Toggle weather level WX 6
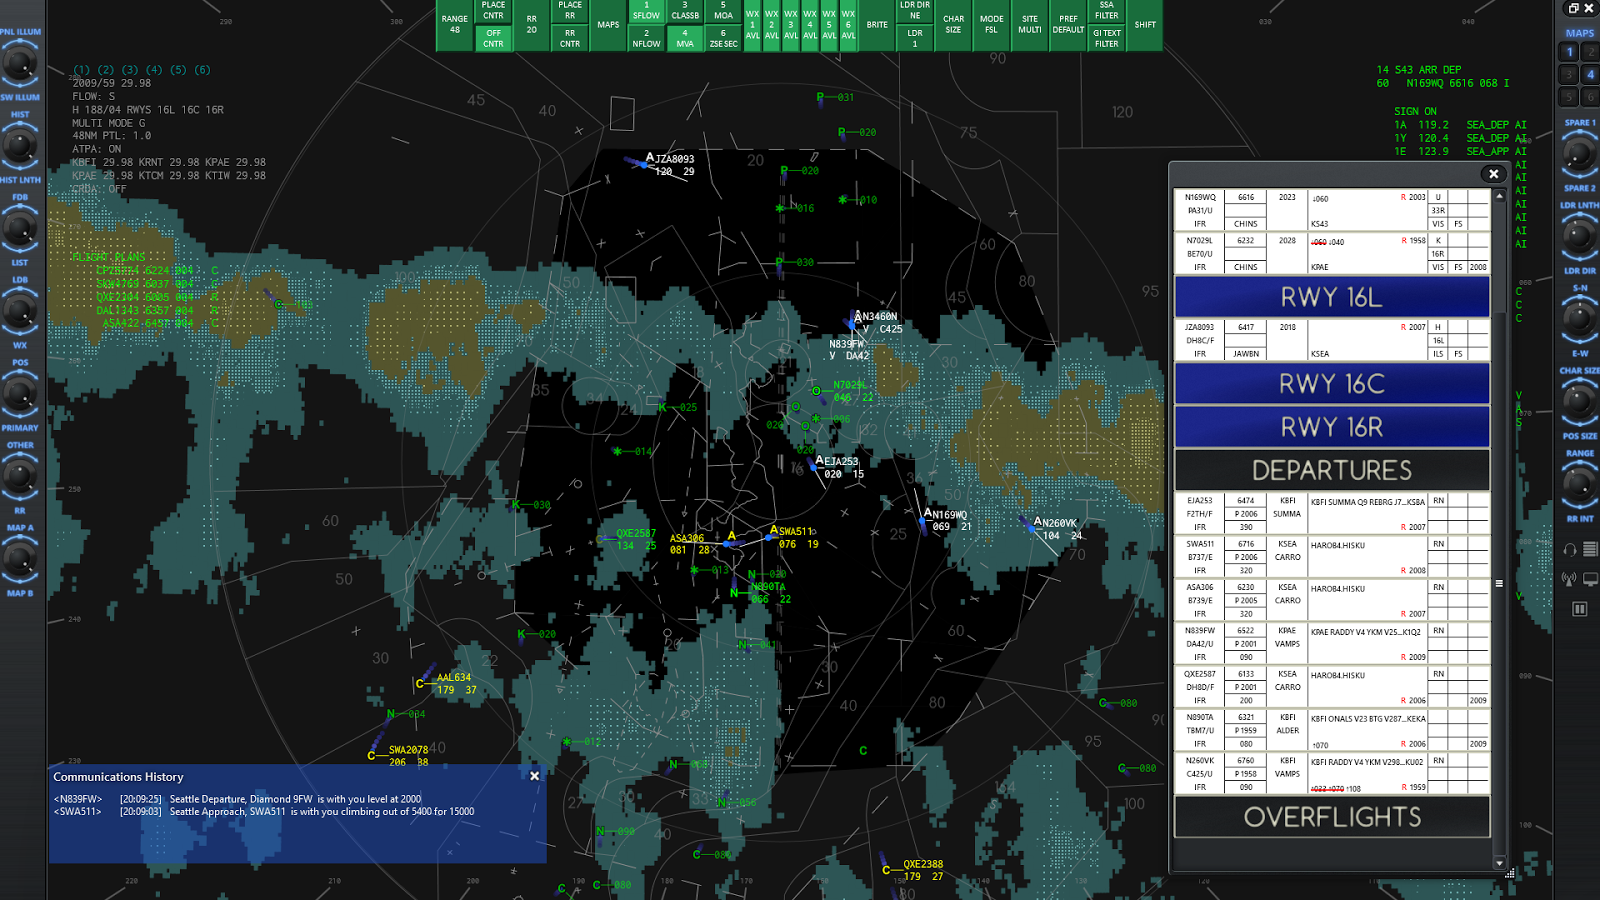The width and height of the screenshot is (1600, 900). coord(848,25)
